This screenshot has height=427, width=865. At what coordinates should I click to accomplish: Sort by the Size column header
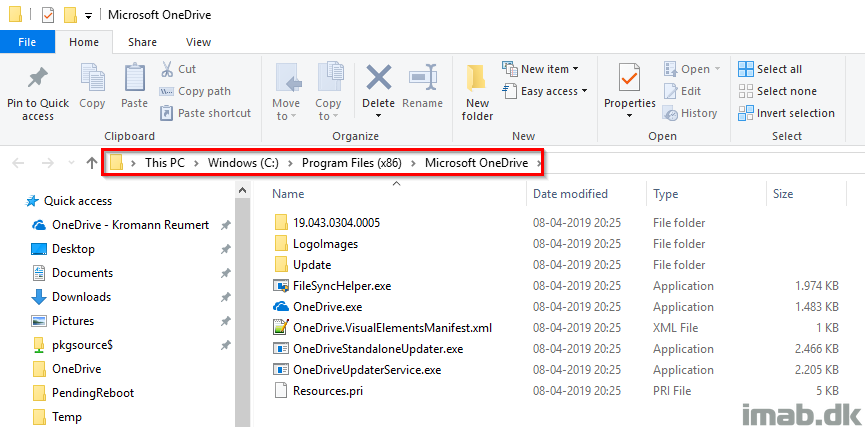click(x=783, y=194)
